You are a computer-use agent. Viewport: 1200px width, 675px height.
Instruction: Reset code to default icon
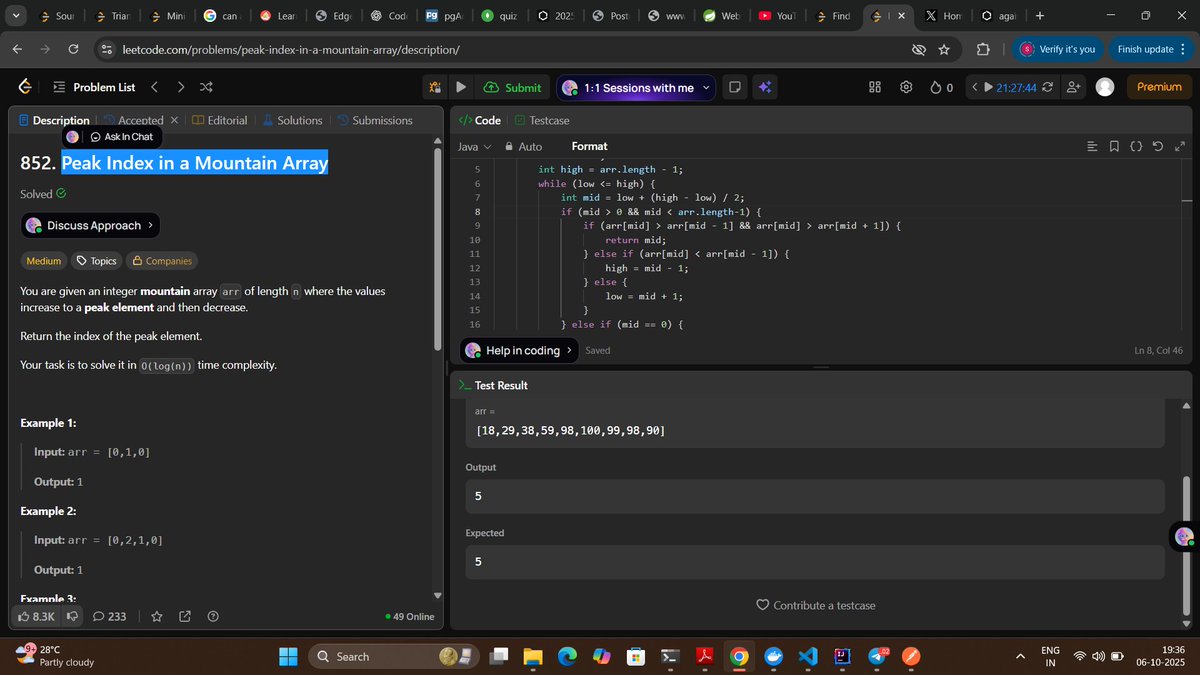[1158, 147]
